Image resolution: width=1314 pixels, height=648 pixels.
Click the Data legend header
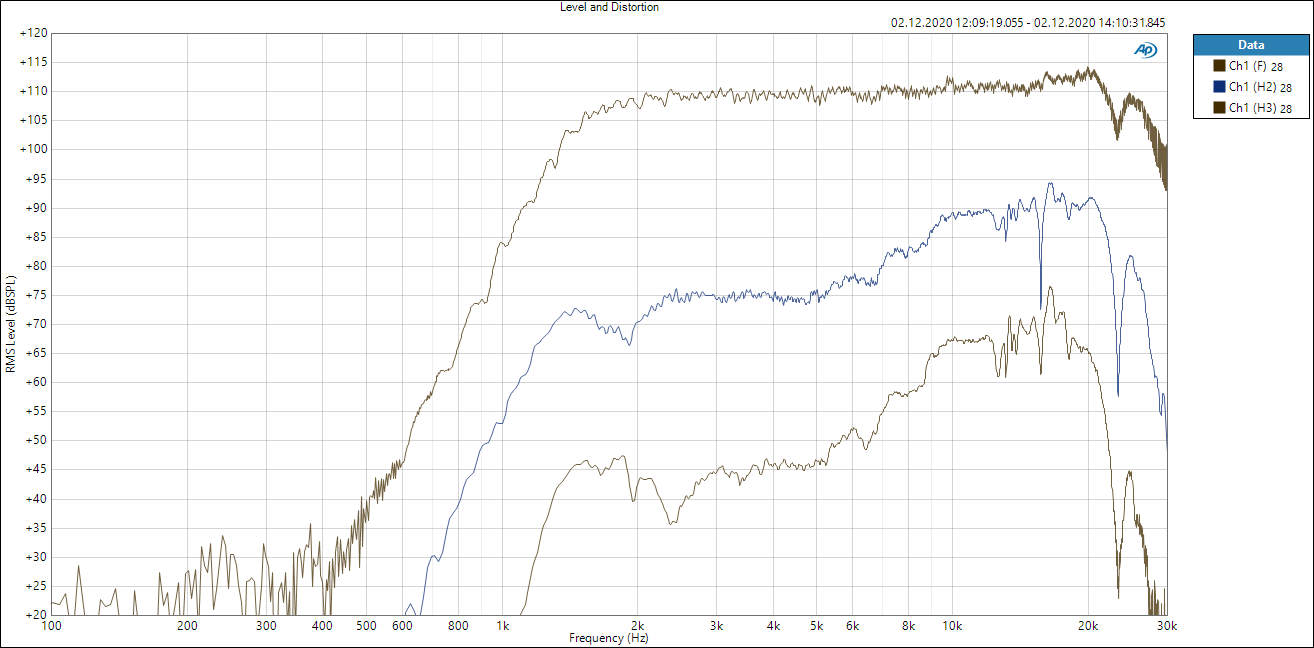(1251, 45)
